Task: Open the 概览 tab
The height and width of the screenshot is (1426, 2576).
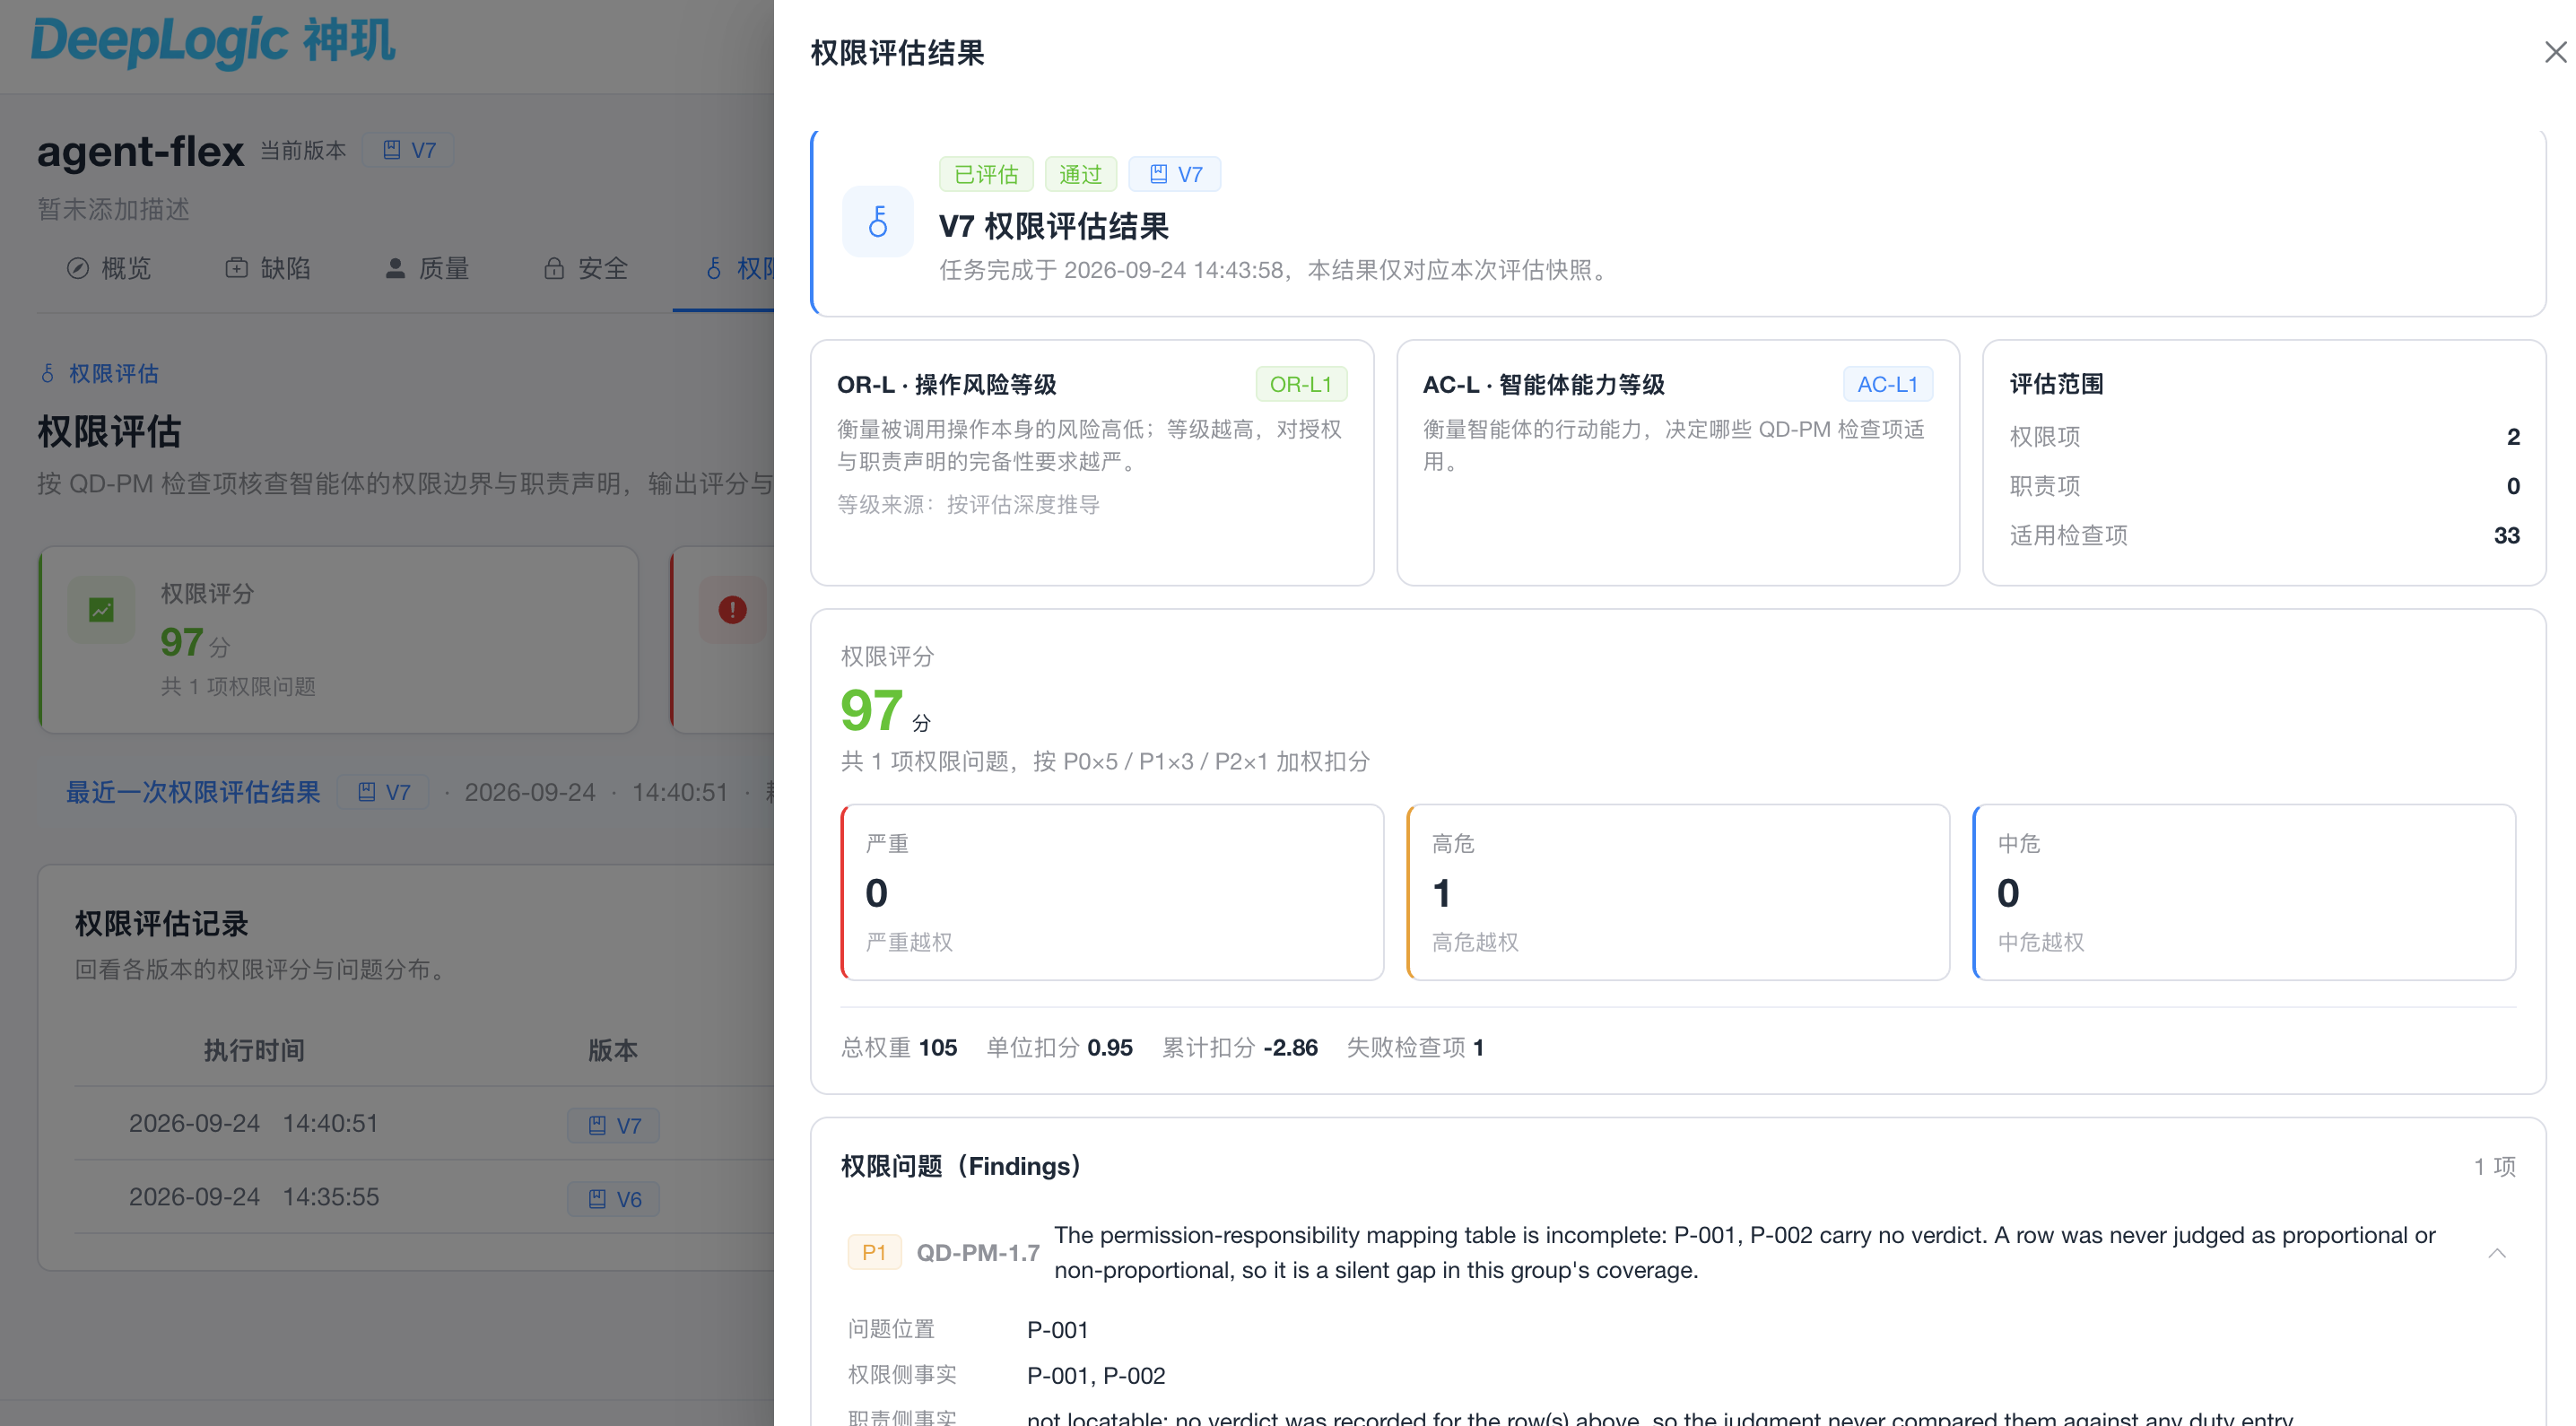Action: pyautogui.click(x=108, y=268)
